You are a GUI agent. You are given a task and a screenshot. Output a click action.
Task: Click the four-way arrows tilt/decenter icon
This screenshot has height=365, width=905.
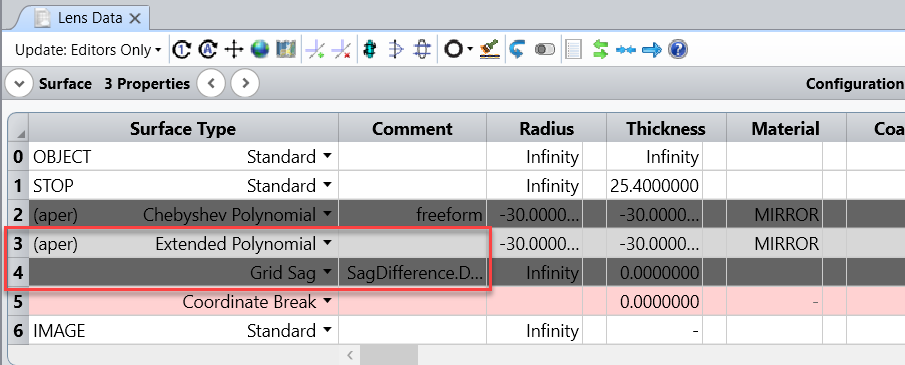coord(234,50)
